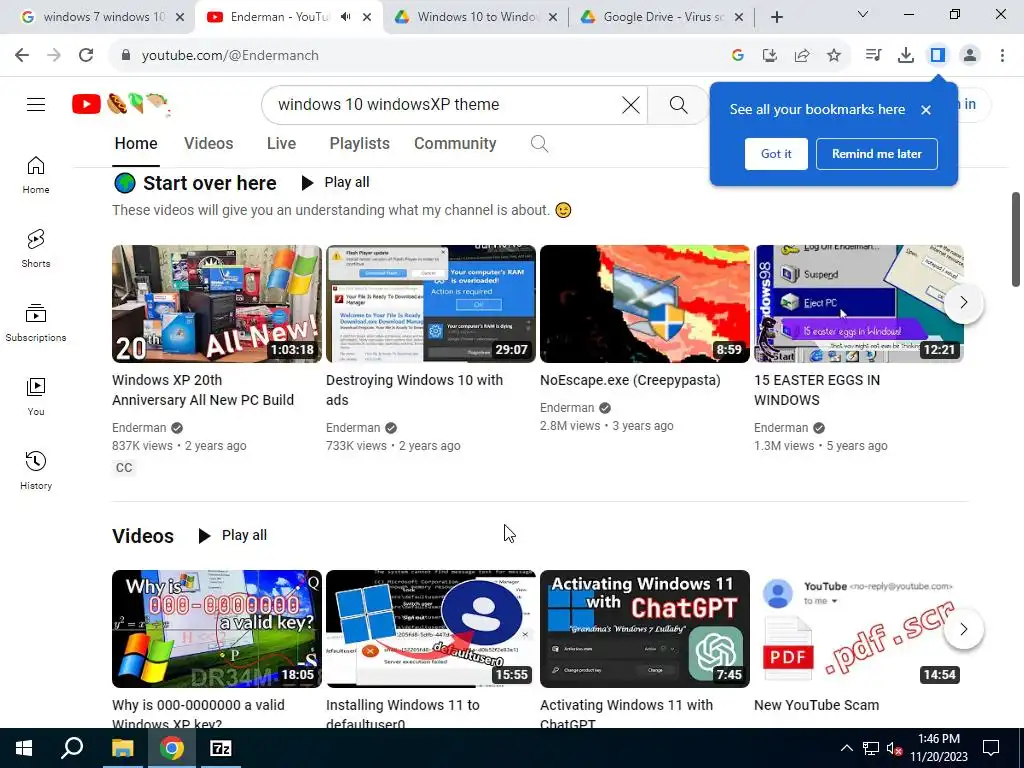Click Got it in the bookmarks popup
This screenshot has height=768, width=1024.
776,154
